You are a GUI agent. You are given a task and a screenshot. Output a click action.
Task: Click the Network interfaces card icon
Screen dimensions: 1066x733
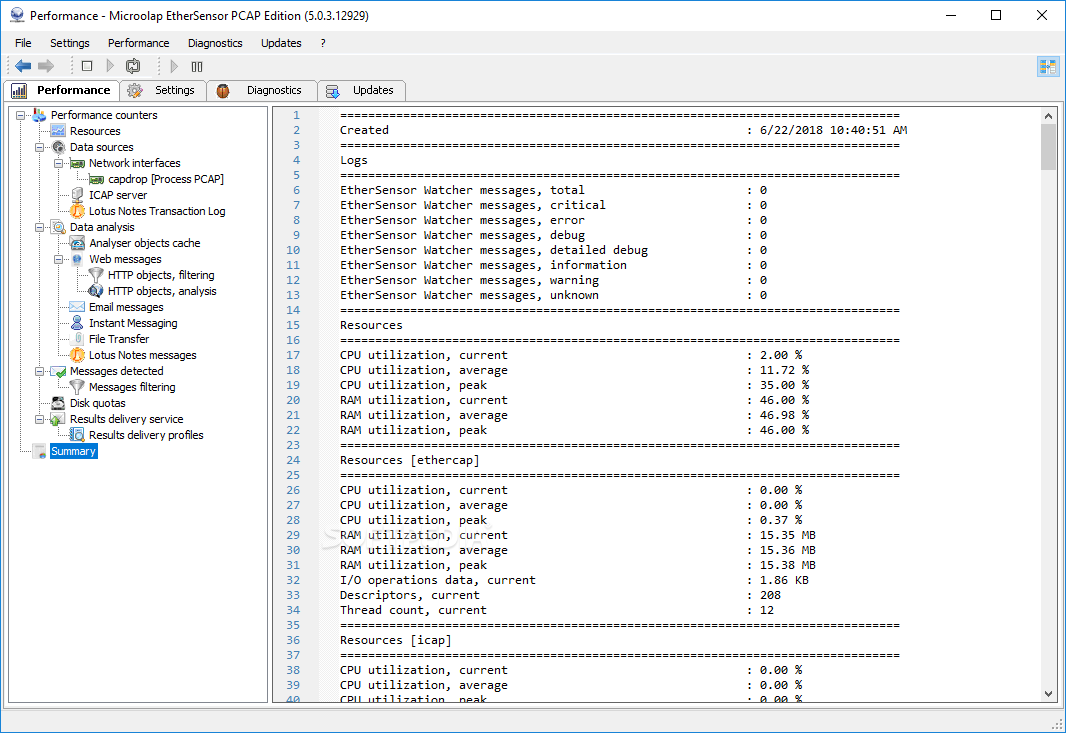[x=78, y=163]
